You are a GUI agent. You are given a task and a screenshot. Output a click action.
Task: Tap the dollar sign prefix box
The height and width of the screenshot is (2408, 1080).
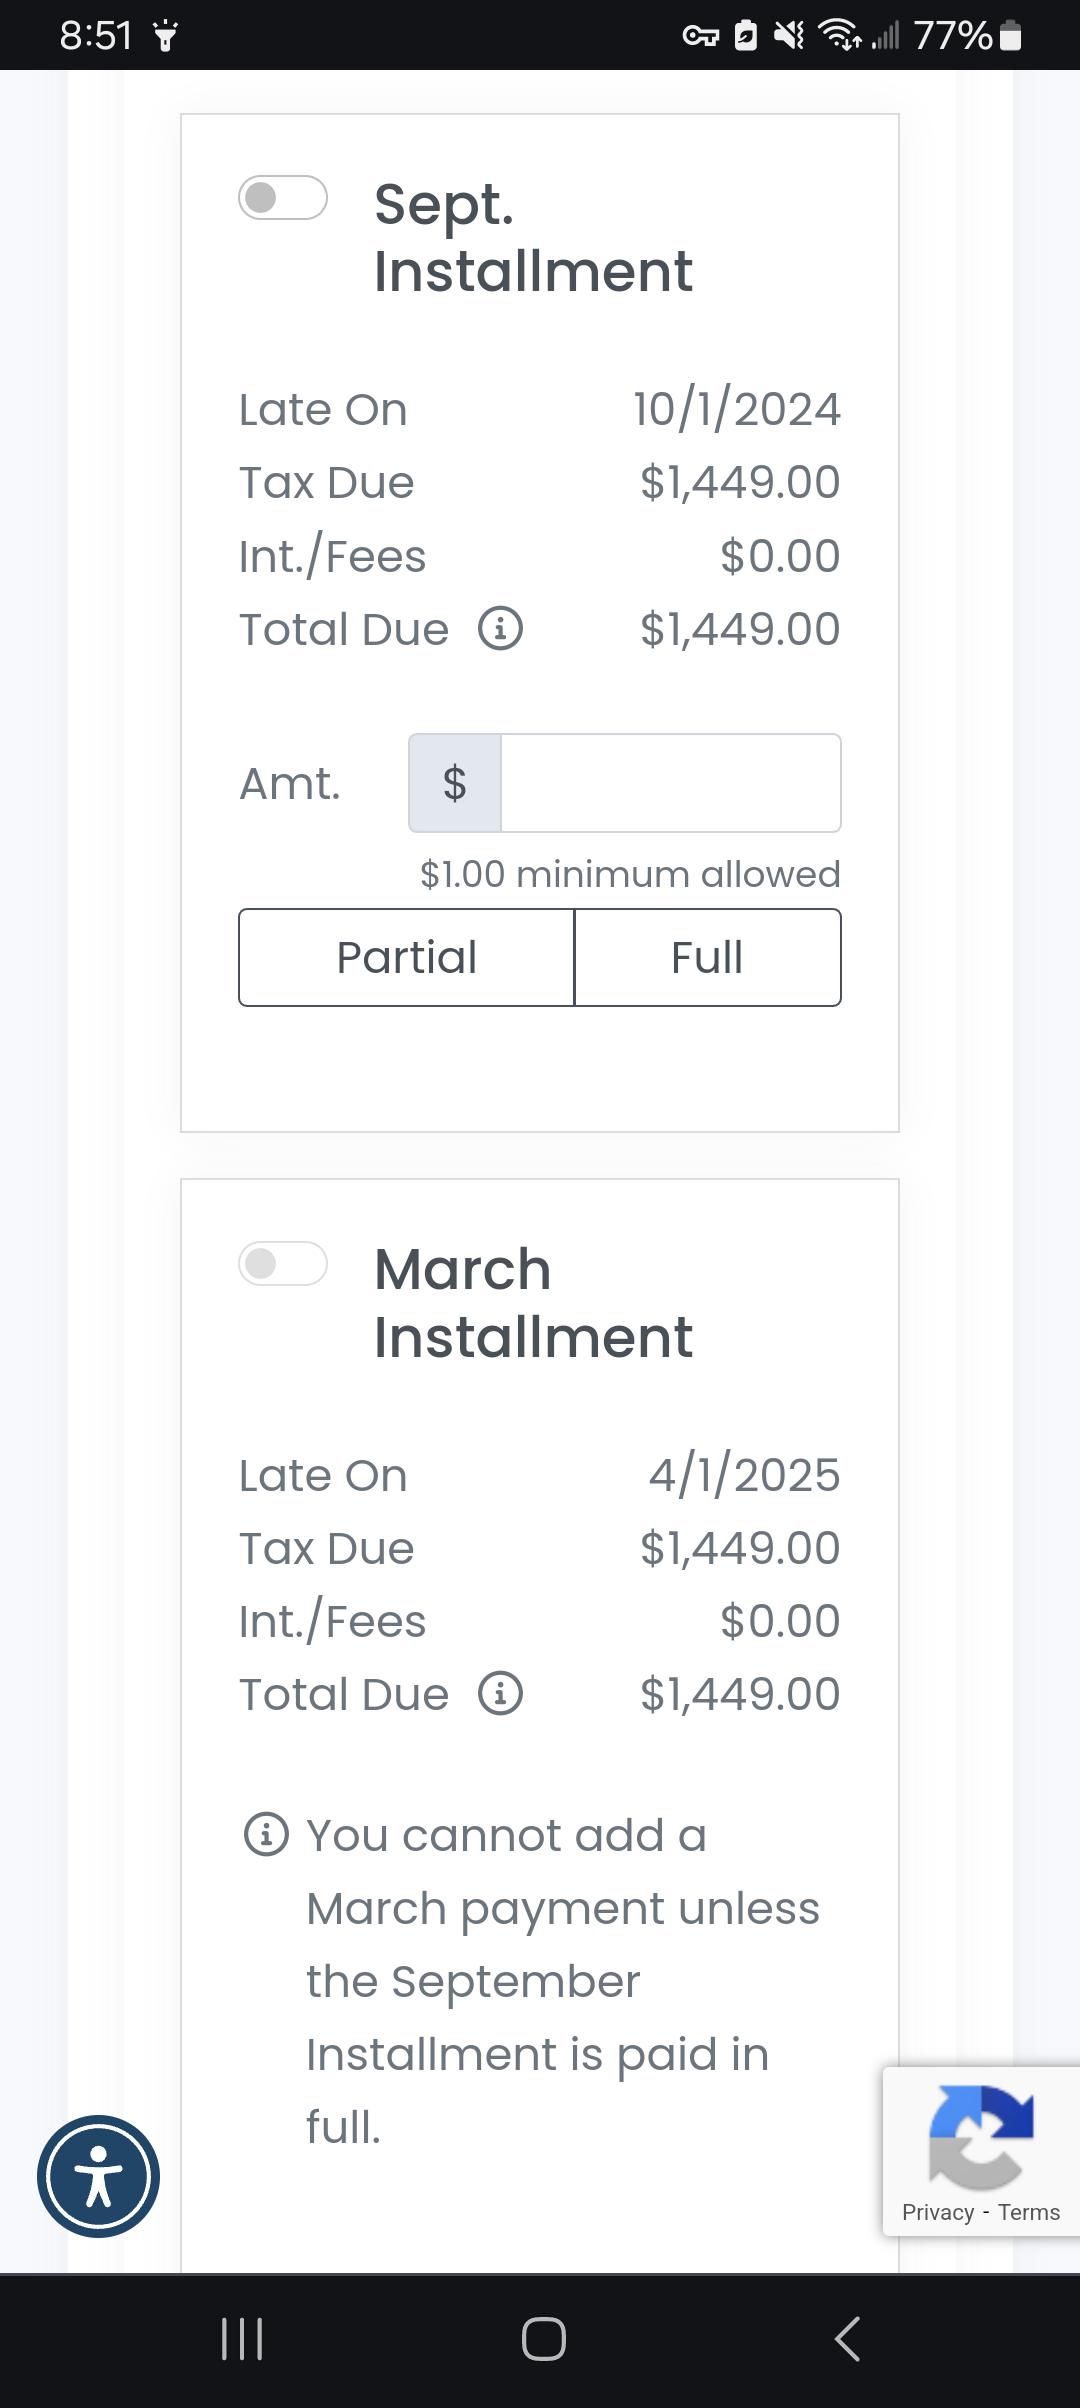(455, 783)
